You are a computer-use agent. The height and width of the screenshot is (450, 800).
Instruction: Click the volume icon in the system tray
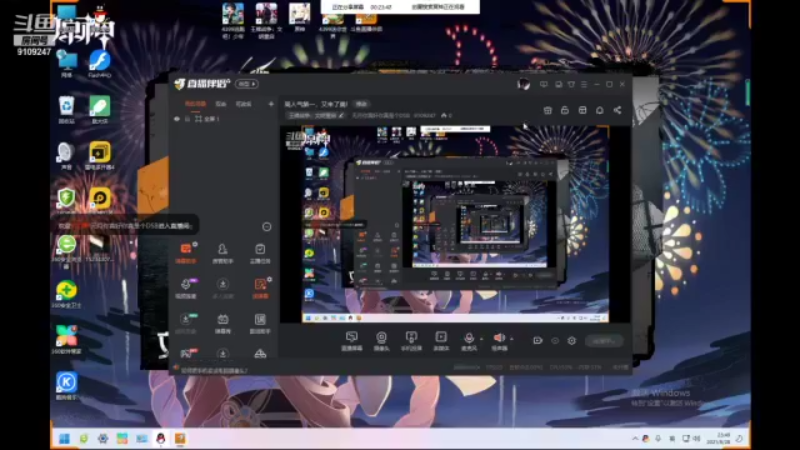pos(696,438)
